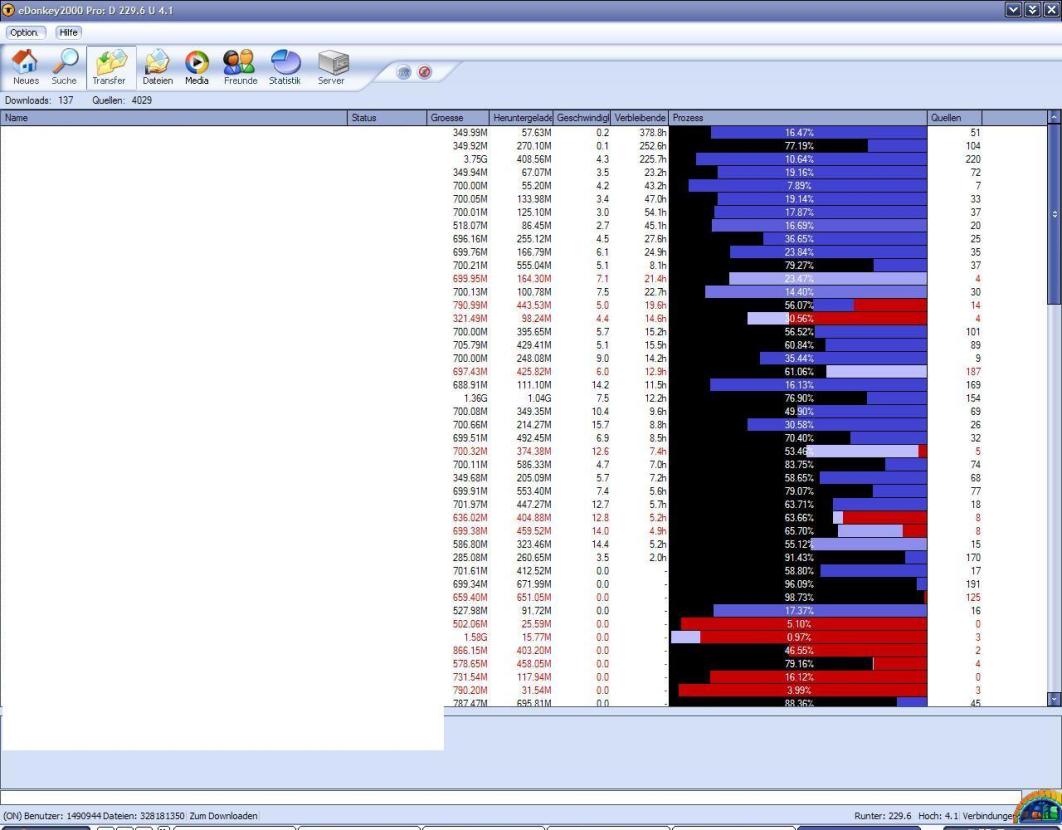
Task: Select the 518.07M size cell
Action: (470, 226)
